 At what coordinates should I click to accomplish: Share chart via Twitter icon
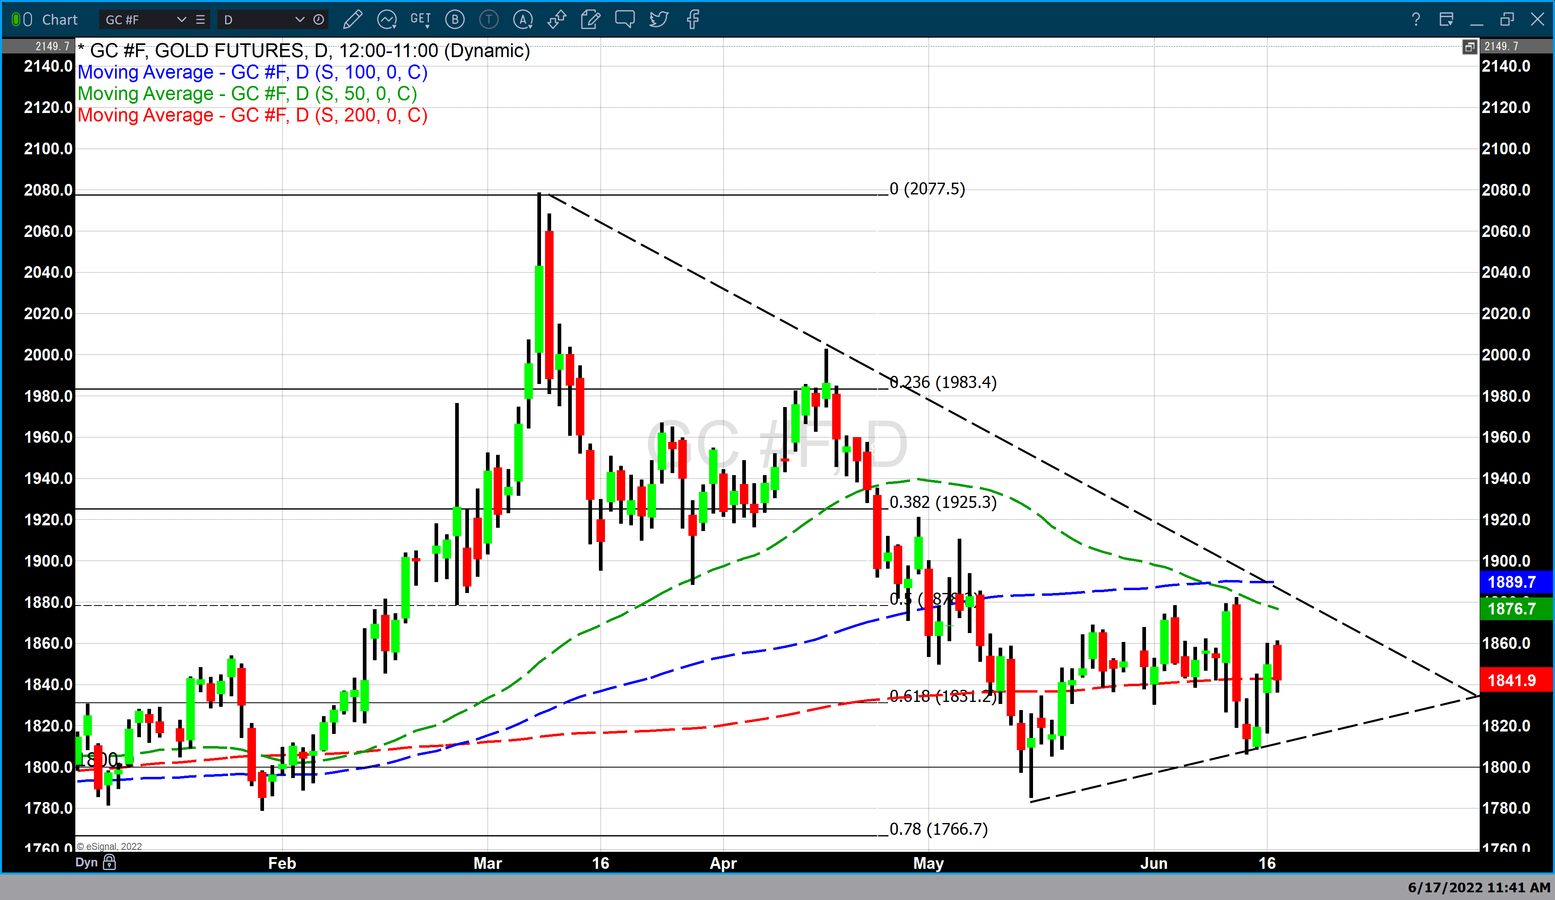(x=659, y=19)
